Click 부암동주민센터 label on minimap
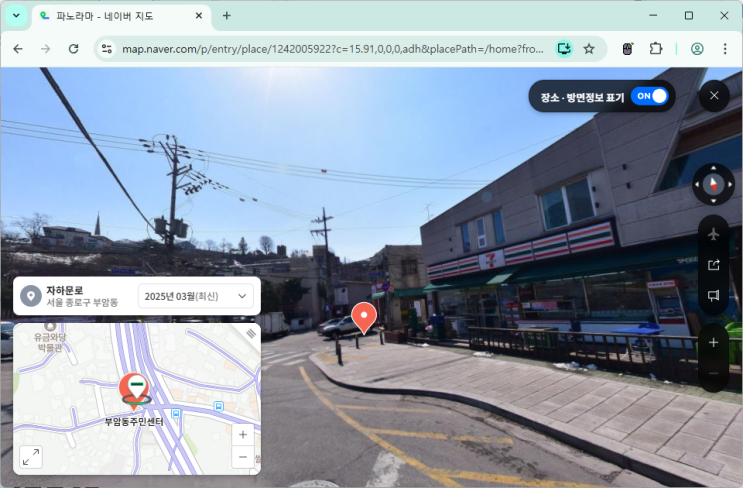Screen dimensions: 743x488 click(134, 422)
